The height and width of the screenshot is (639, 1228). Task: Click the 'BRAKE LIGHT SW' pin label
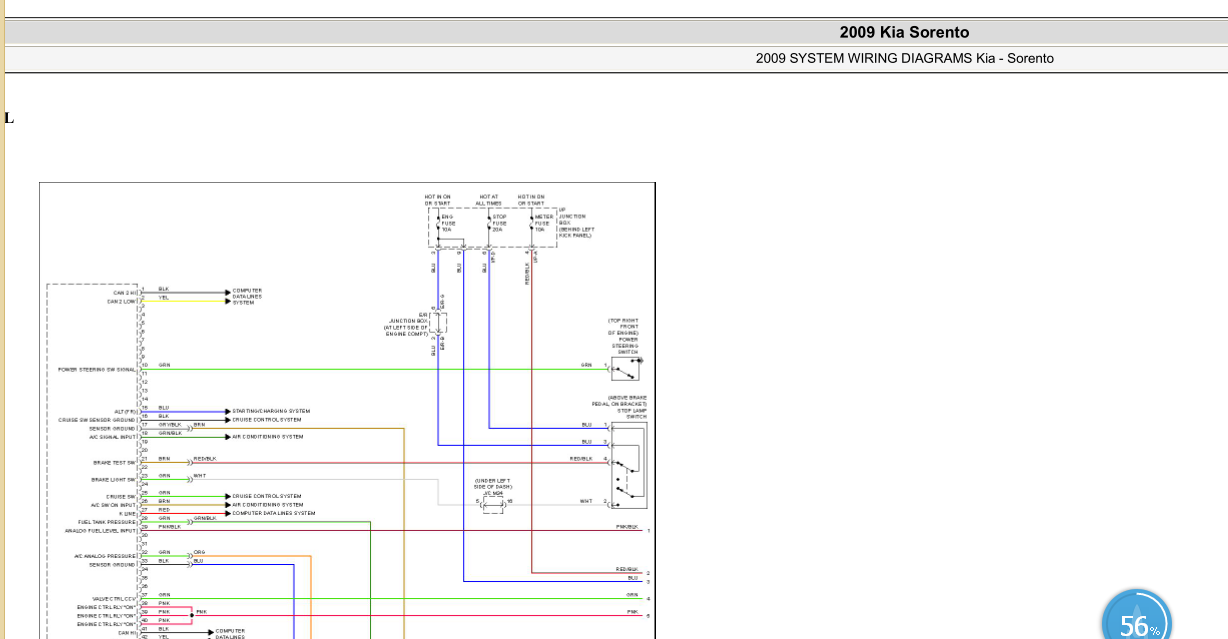pyautogui.click(x=115, y=480)
